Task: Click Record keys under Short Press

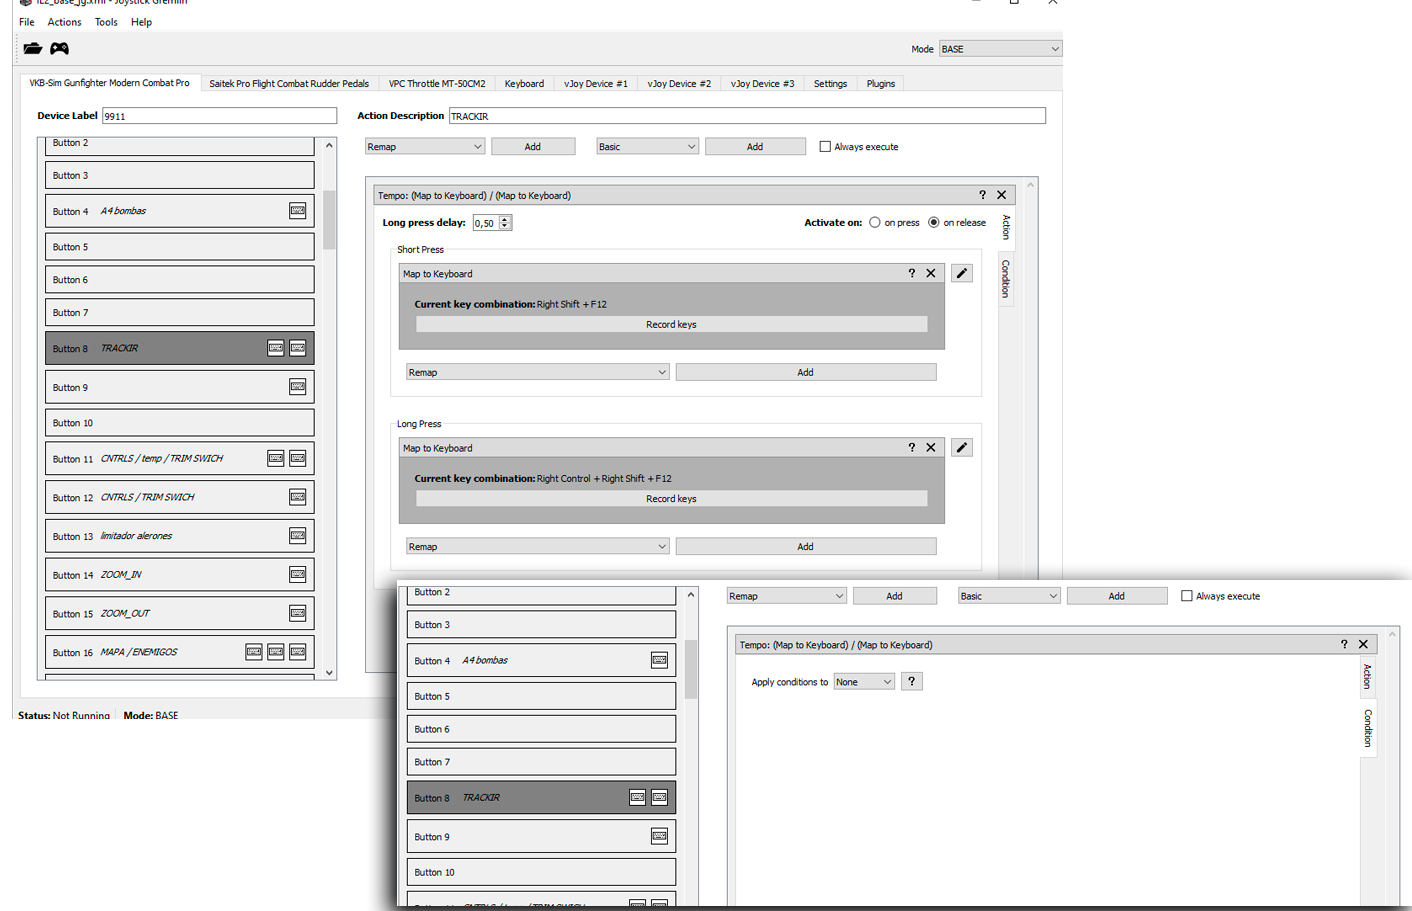Action: tap(671, 324)
